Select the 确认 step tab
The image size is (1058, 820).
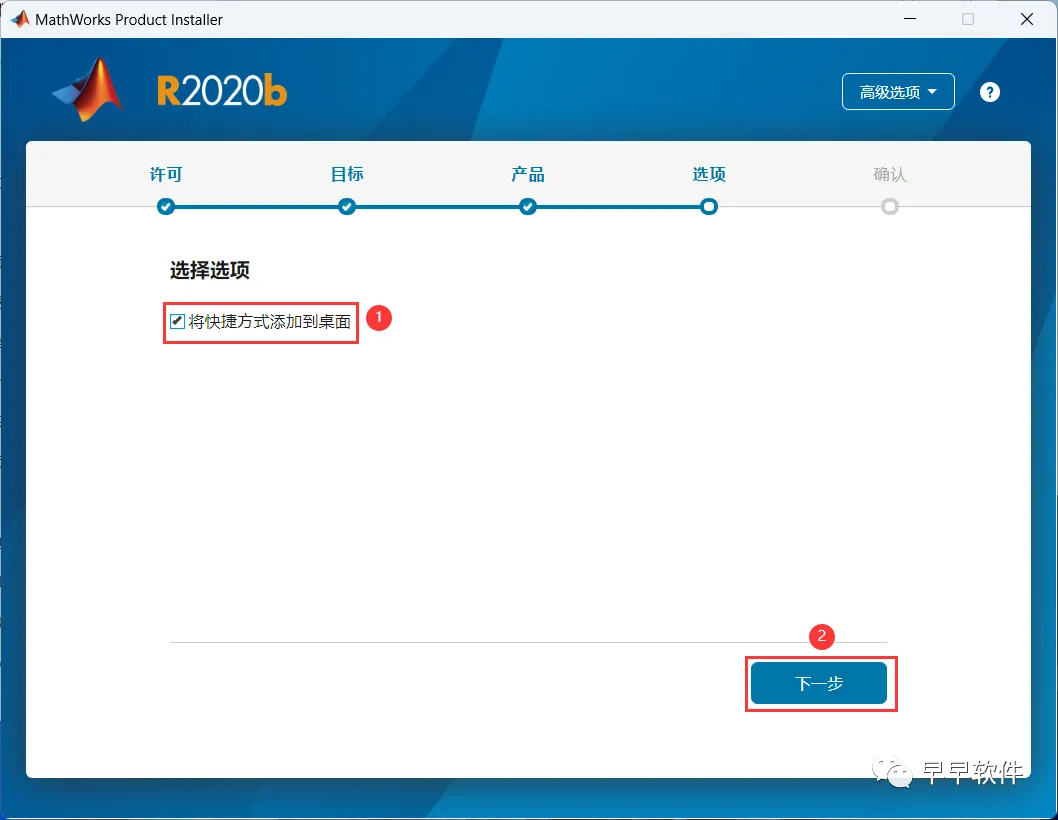click(x=889, y=174)
